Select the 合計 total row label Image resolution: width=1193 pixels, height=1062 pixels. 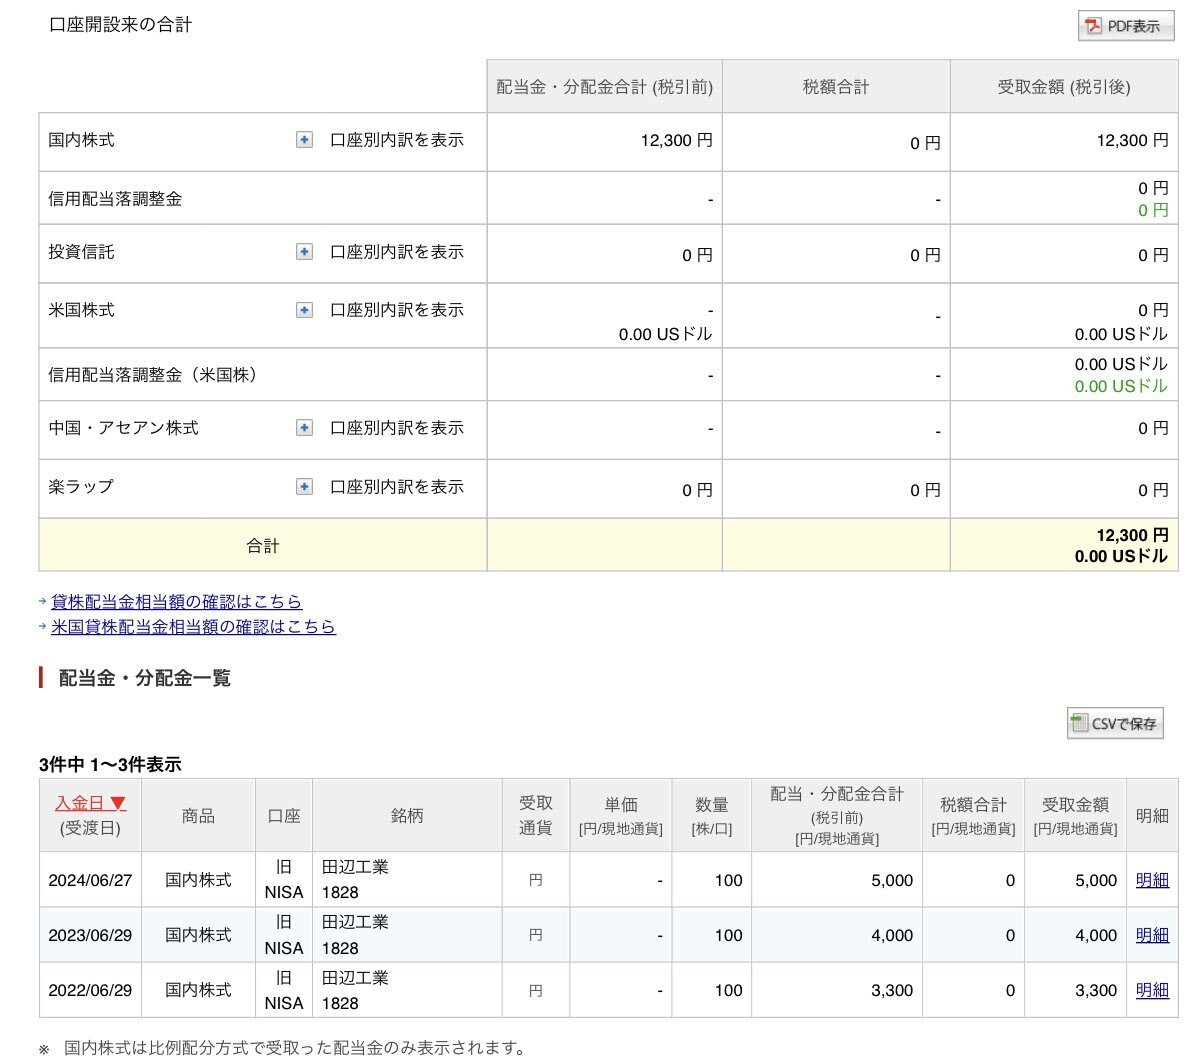[x=263, y=545]
